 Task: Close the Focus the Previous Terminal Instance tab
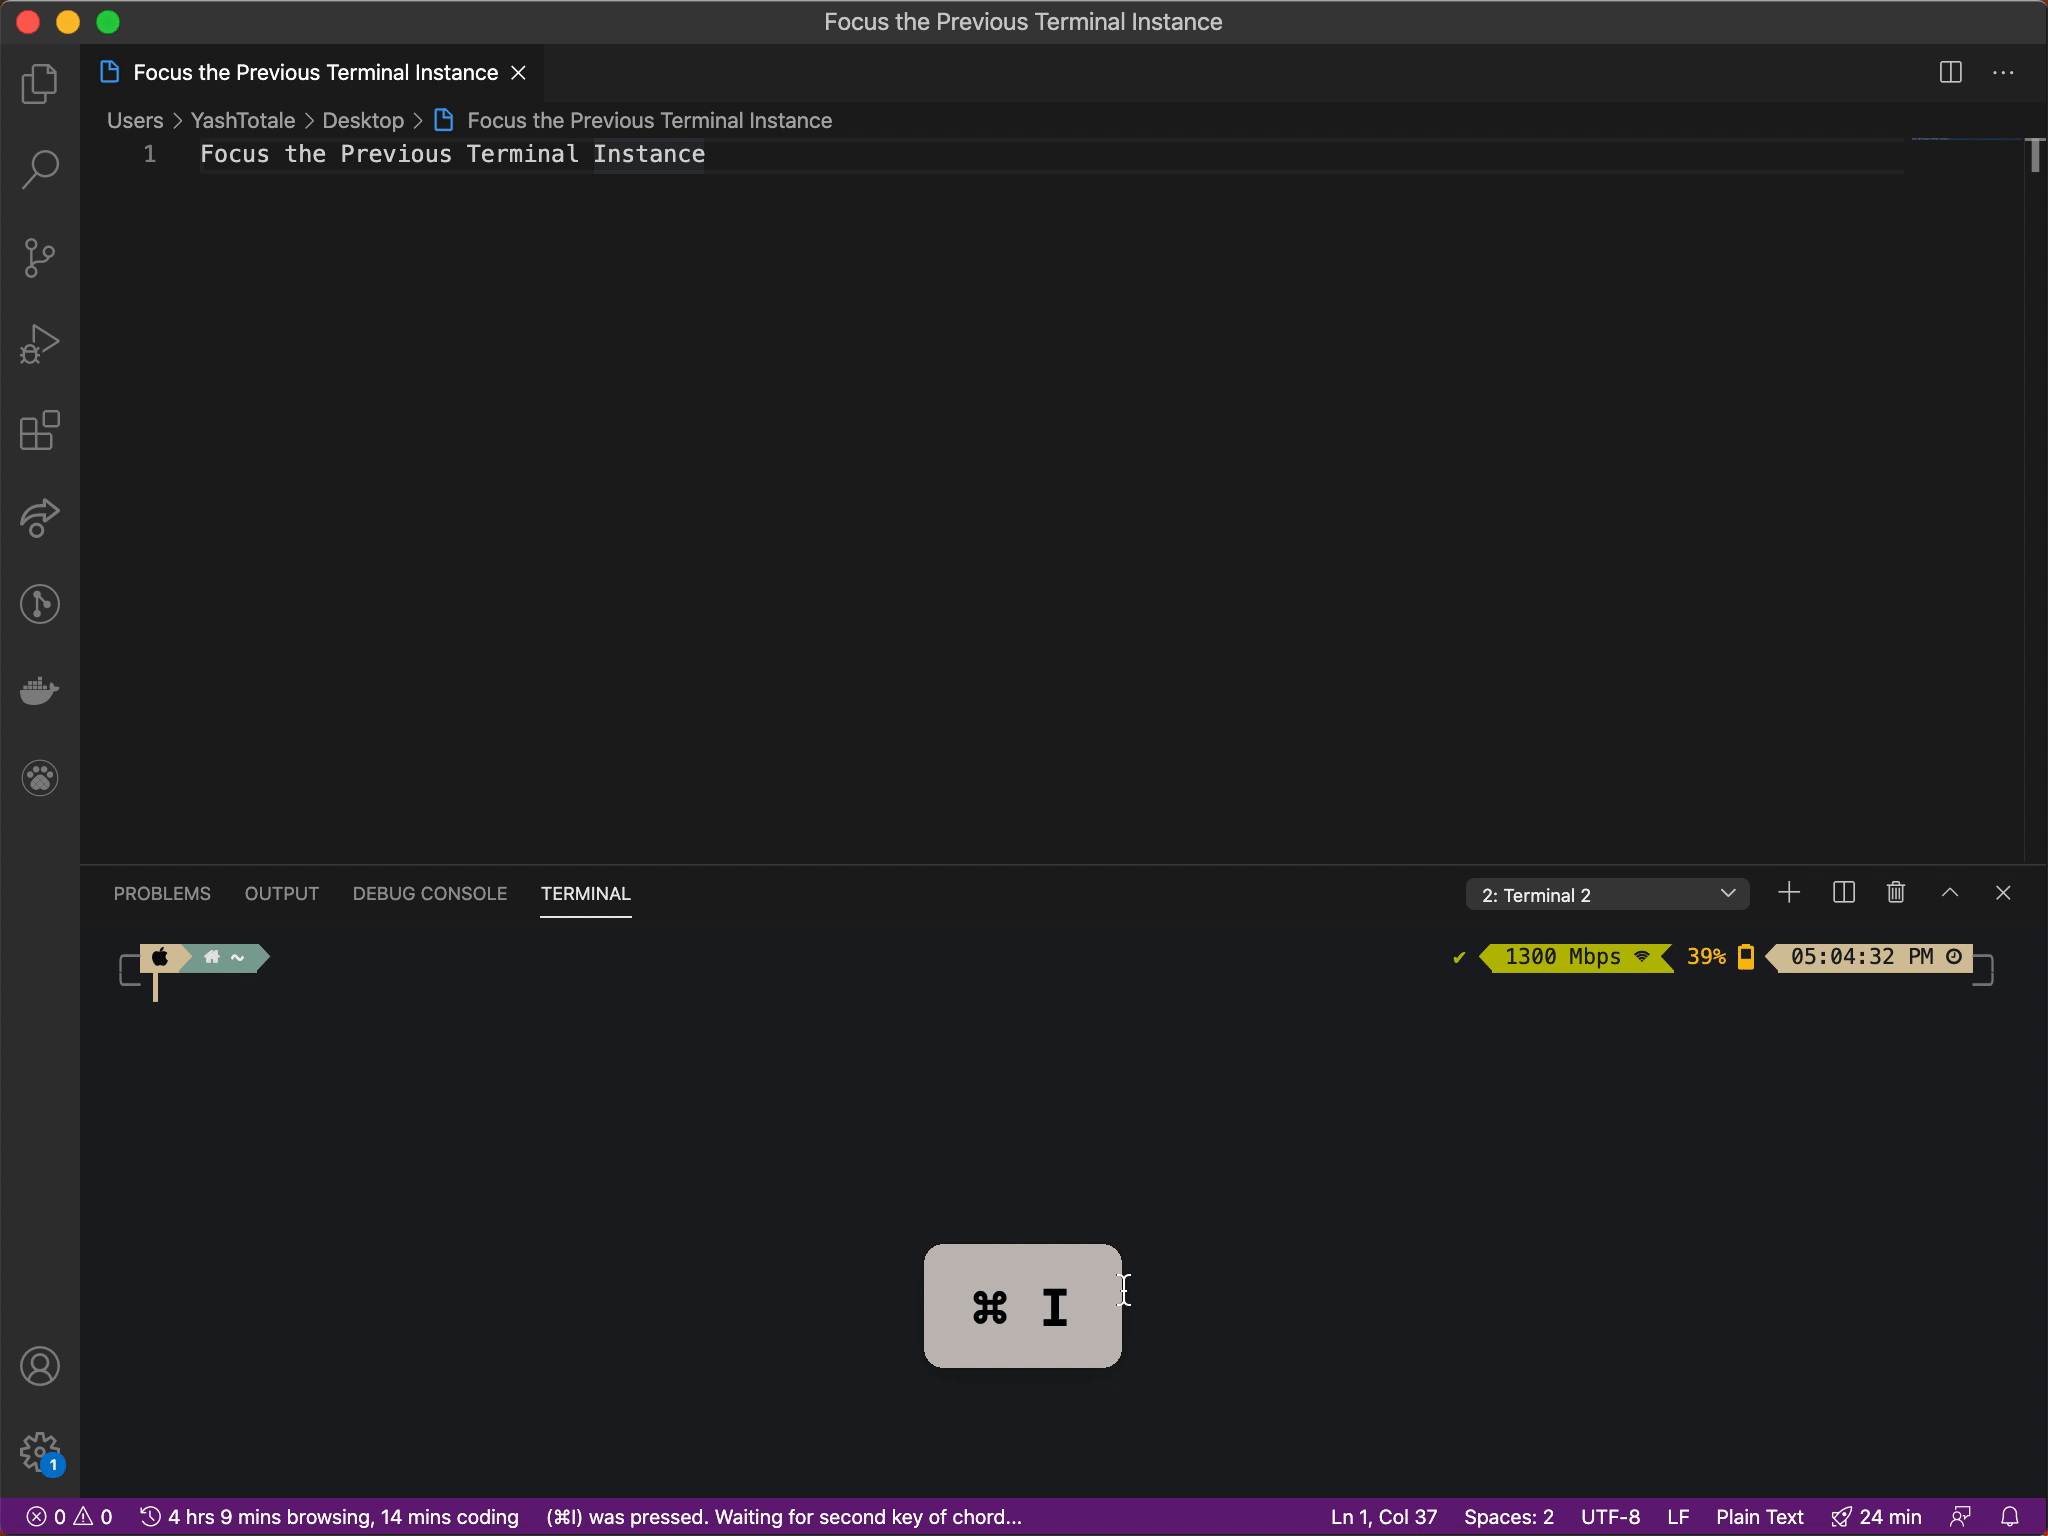[x=518, y=72]
